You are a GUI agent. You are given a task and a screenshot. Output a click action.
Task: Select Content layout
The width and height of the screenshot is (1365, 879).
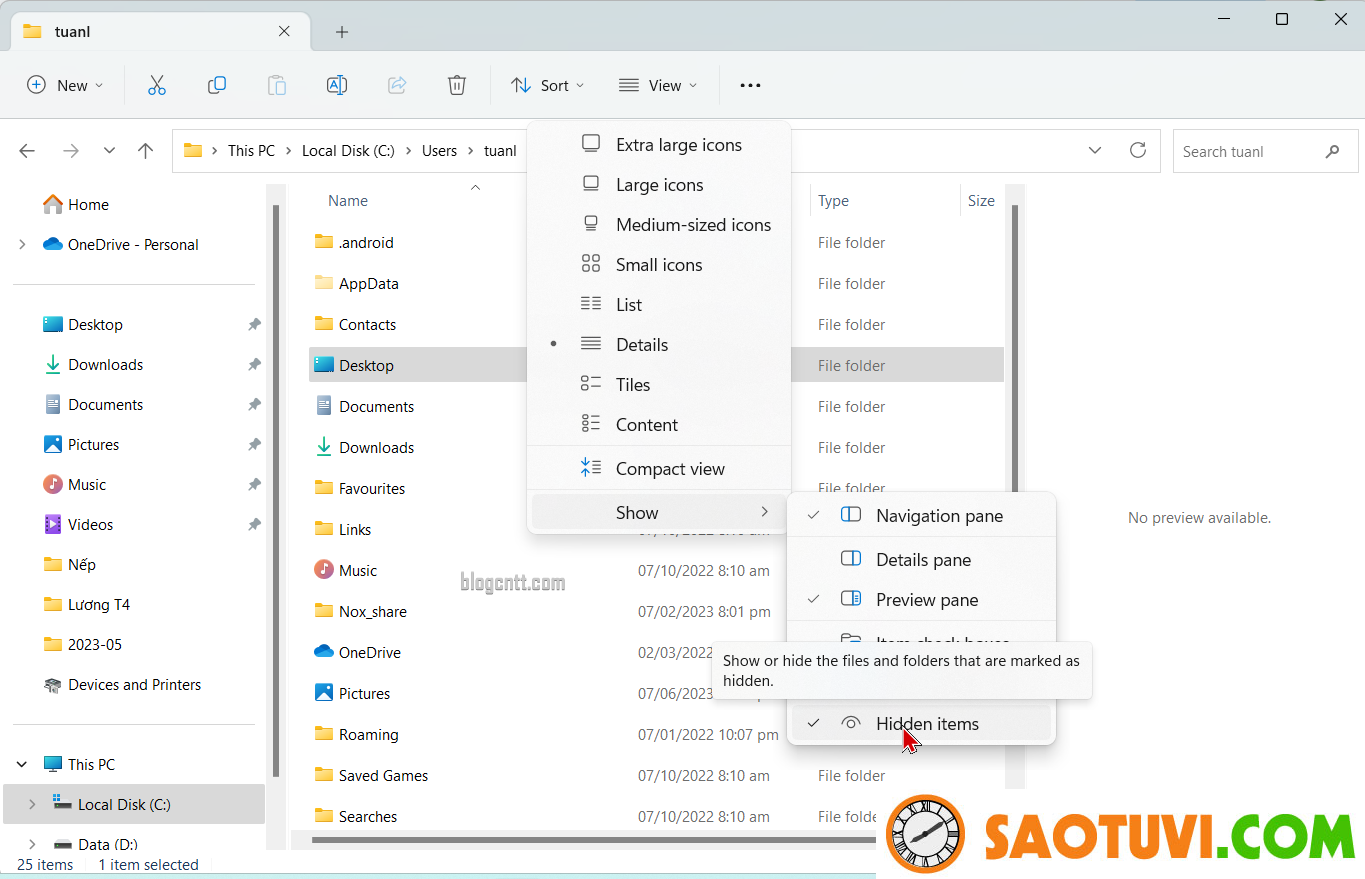[659, 425]
